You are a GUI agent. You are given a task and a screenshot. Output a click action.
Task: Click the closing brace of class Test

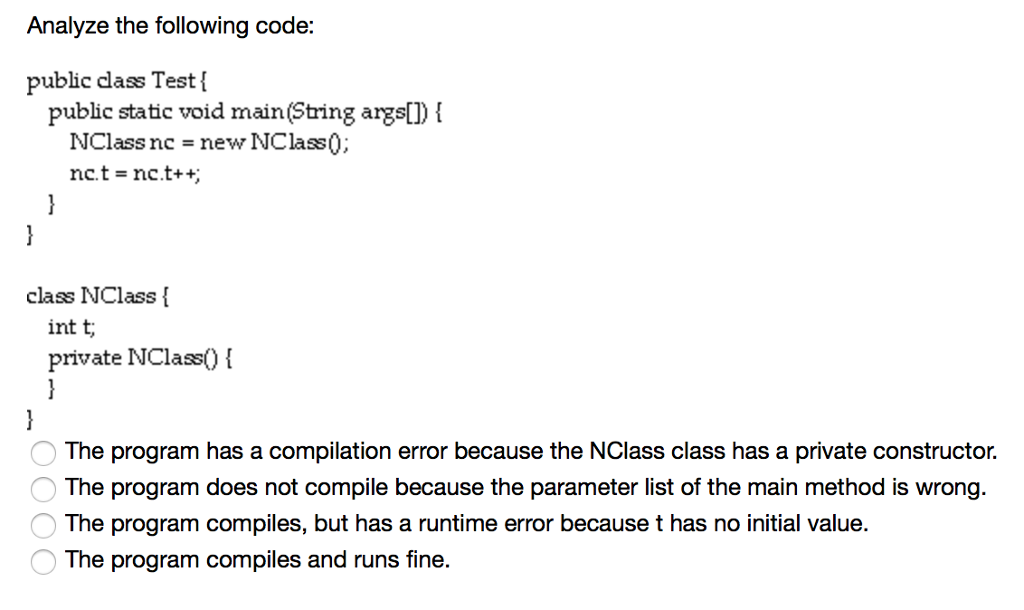coord(30,235)
